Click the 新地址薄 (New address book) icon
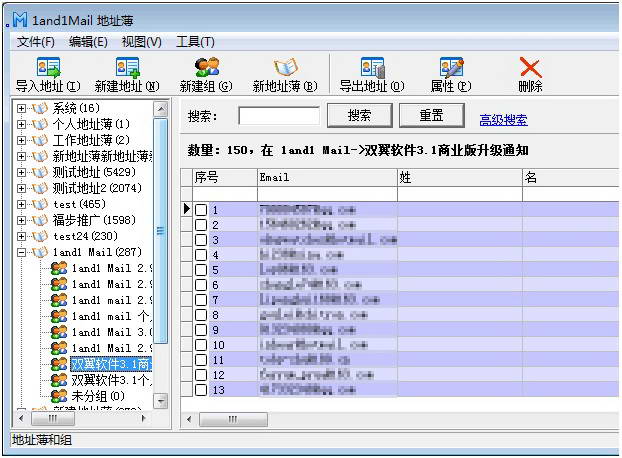622x458 pixels. [285, 67]
